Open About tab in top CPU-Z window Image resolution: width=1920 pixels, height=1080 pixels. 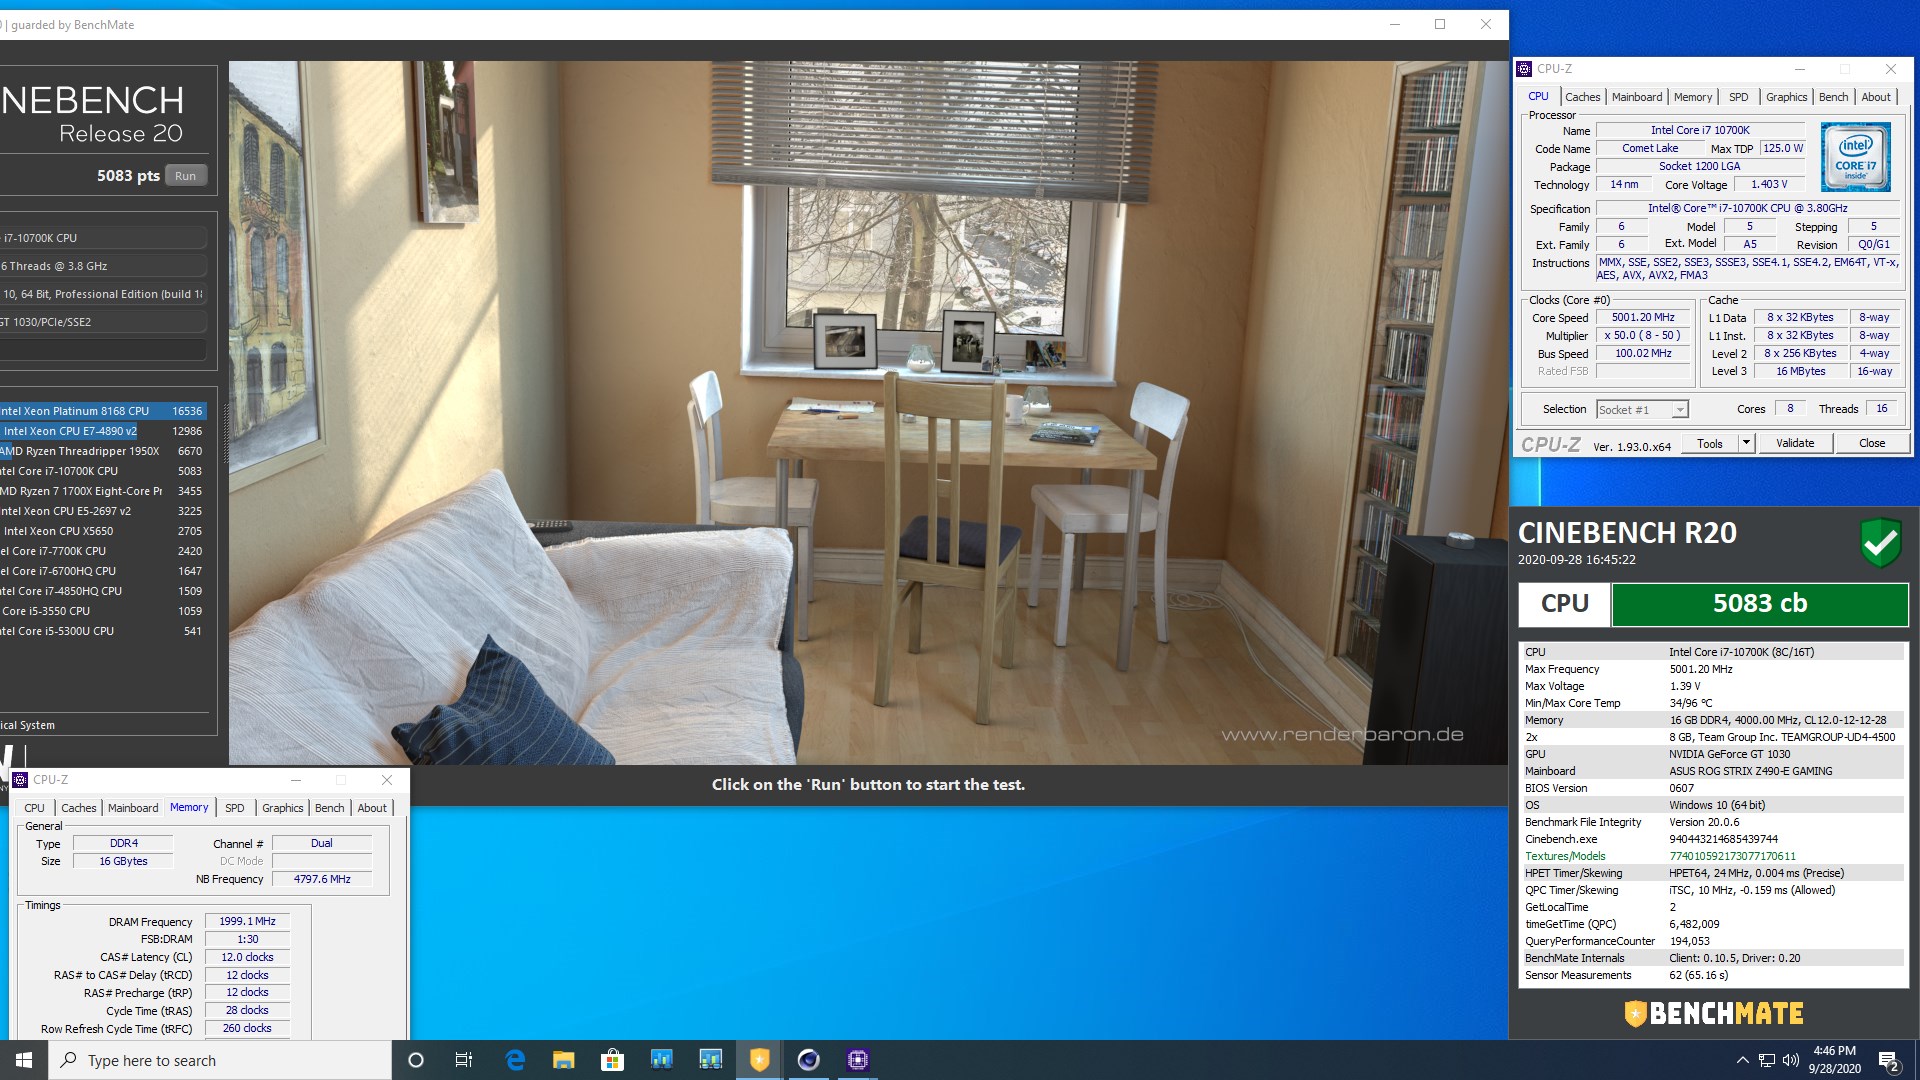pos(1876,97)
